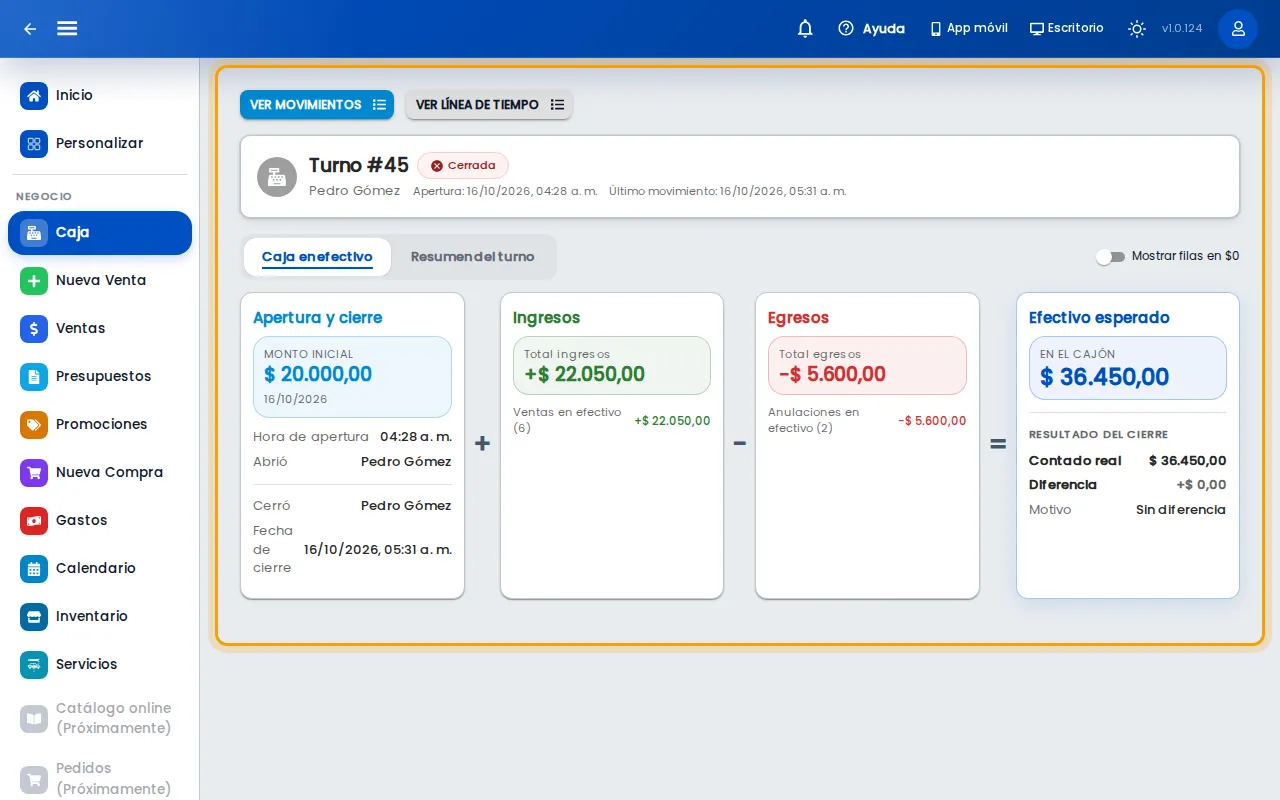Open notifications bell icon
Image resolution: width=1280 pixels, height=800 pixels.
coord(805,29)
